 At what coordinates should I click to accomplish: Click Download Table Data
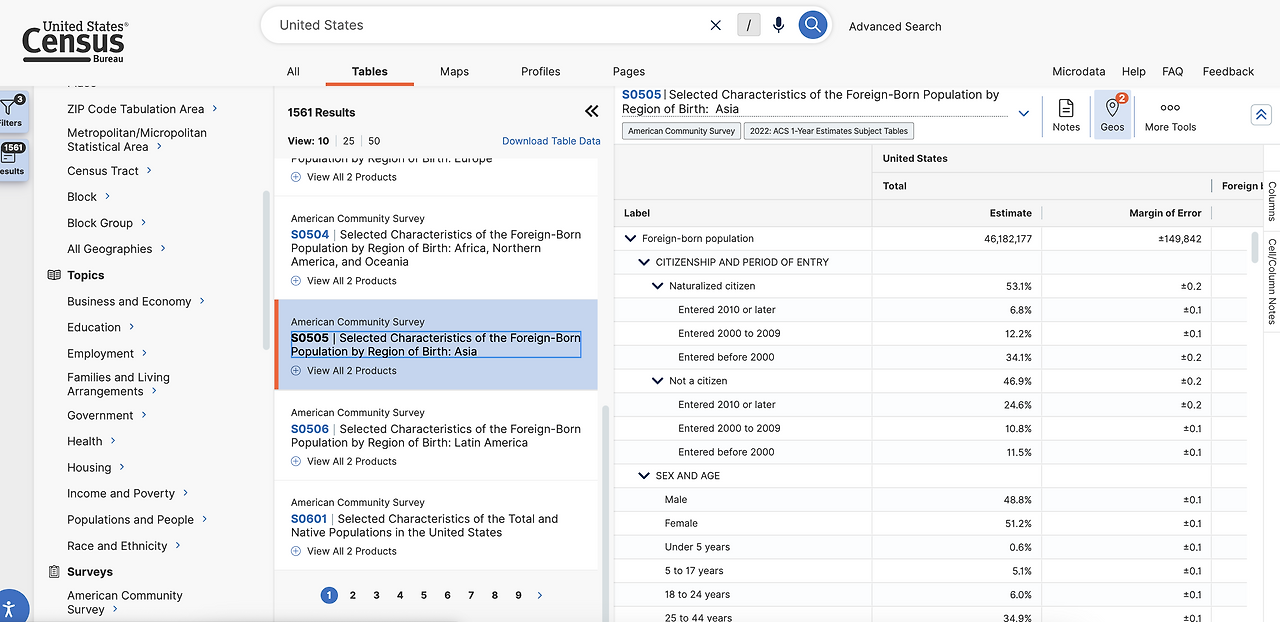click(x=551, y=141)
